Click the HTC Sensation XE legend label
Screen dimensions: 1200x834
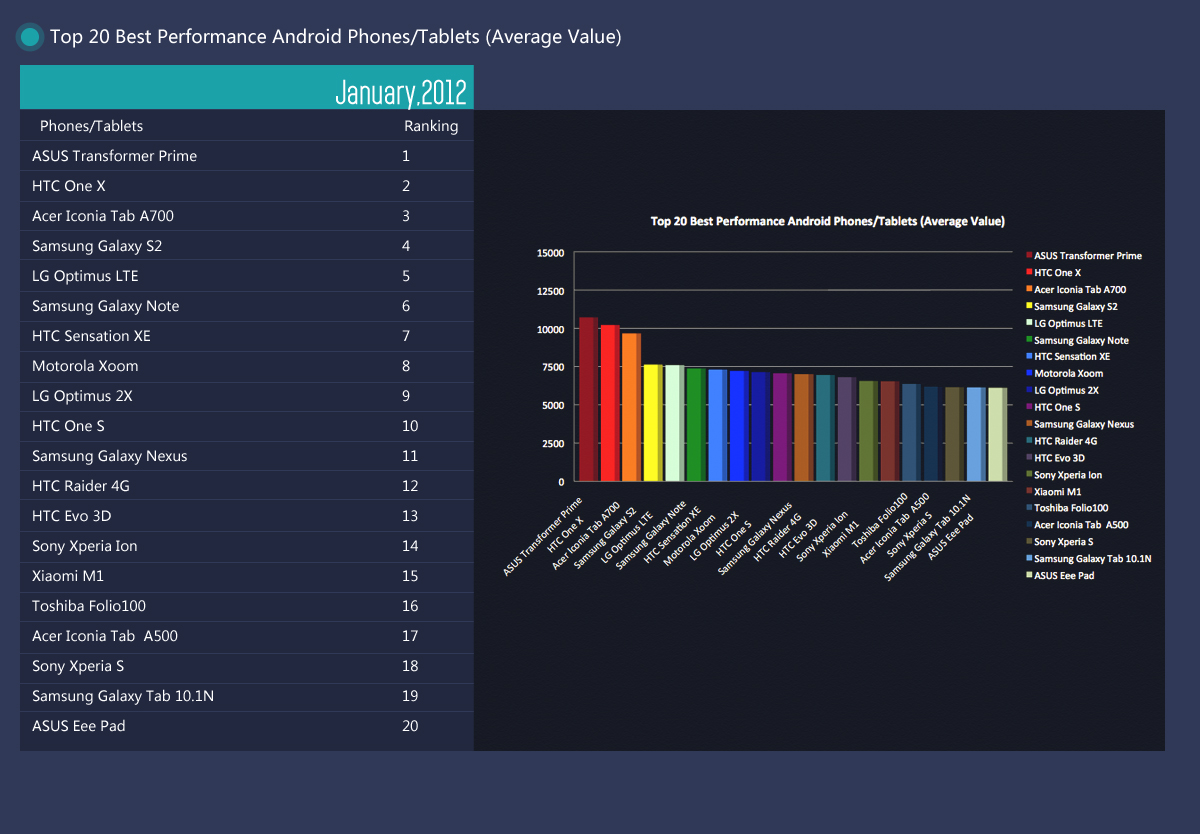tap(1072, 356)
